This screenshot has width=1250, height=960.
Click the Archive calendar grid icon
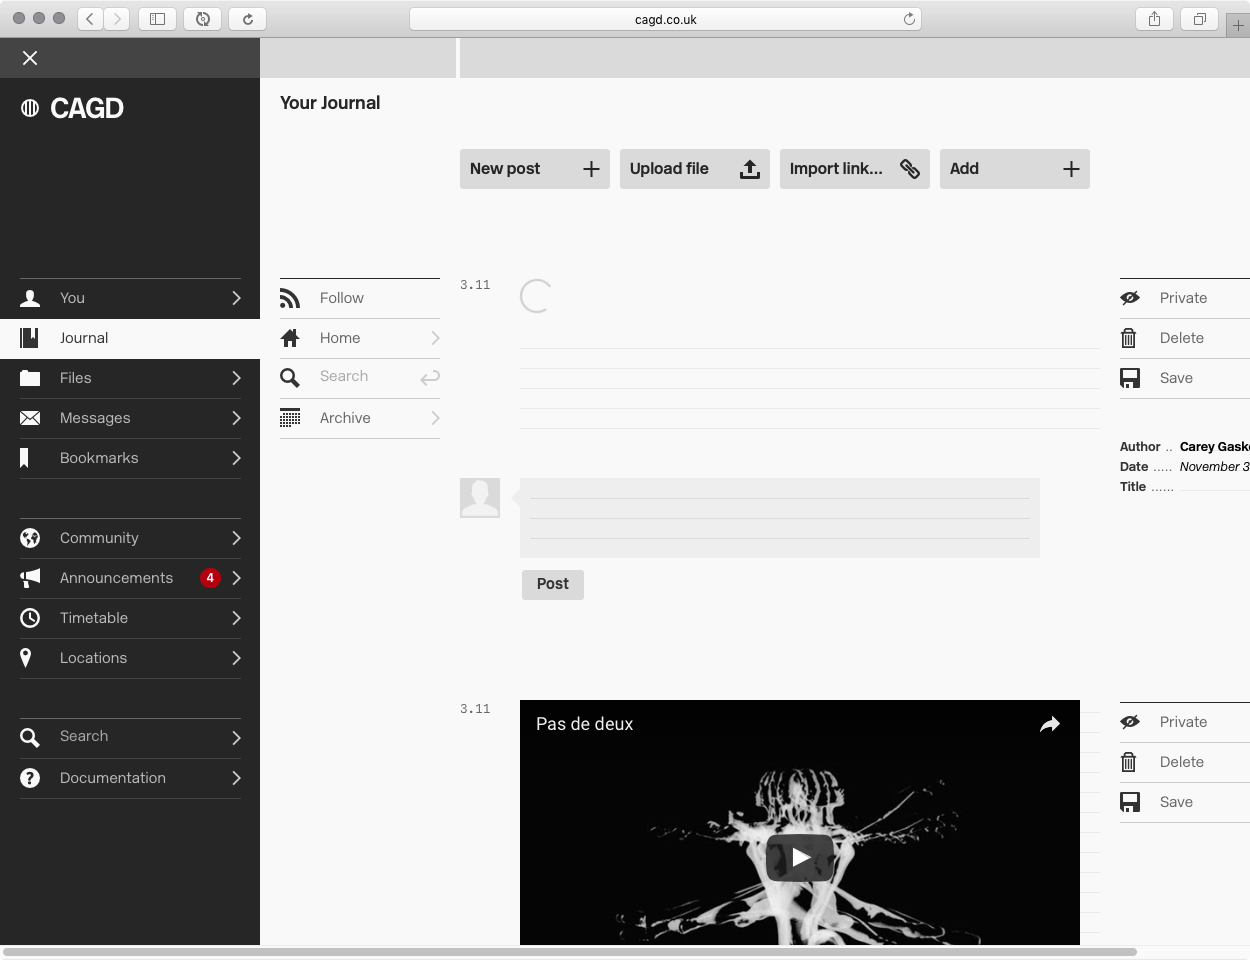tap(290, 418)
